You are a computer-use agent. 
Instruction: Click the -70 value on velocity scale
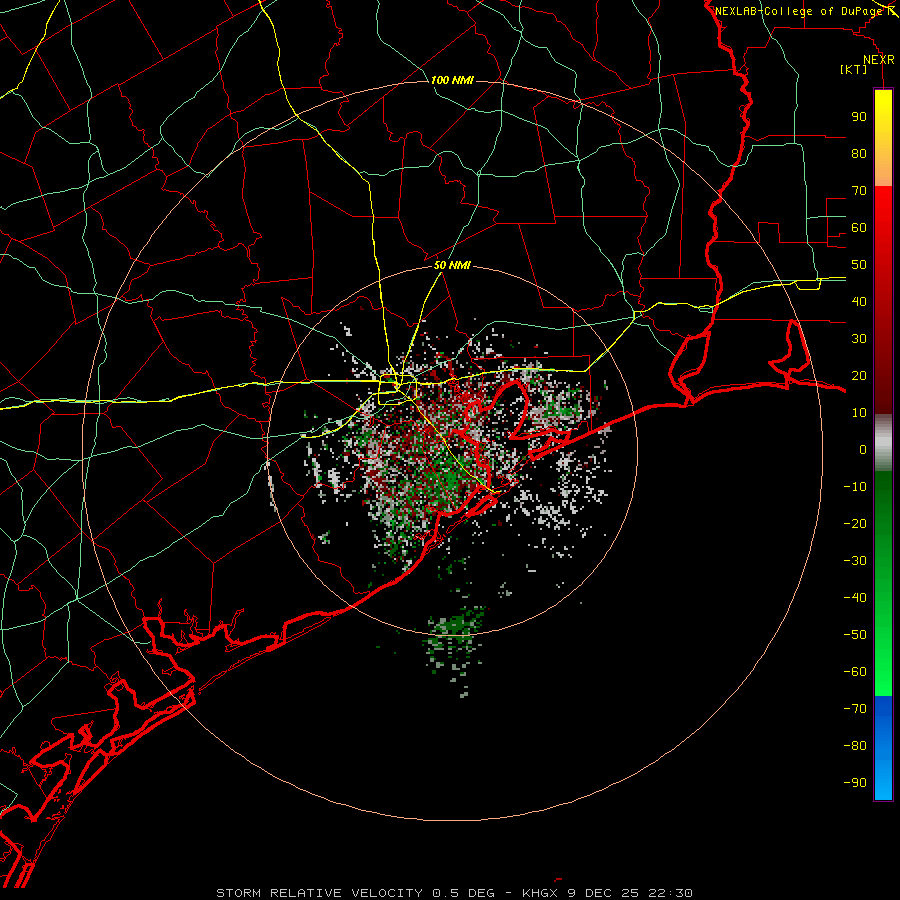(x=855, y=709)
